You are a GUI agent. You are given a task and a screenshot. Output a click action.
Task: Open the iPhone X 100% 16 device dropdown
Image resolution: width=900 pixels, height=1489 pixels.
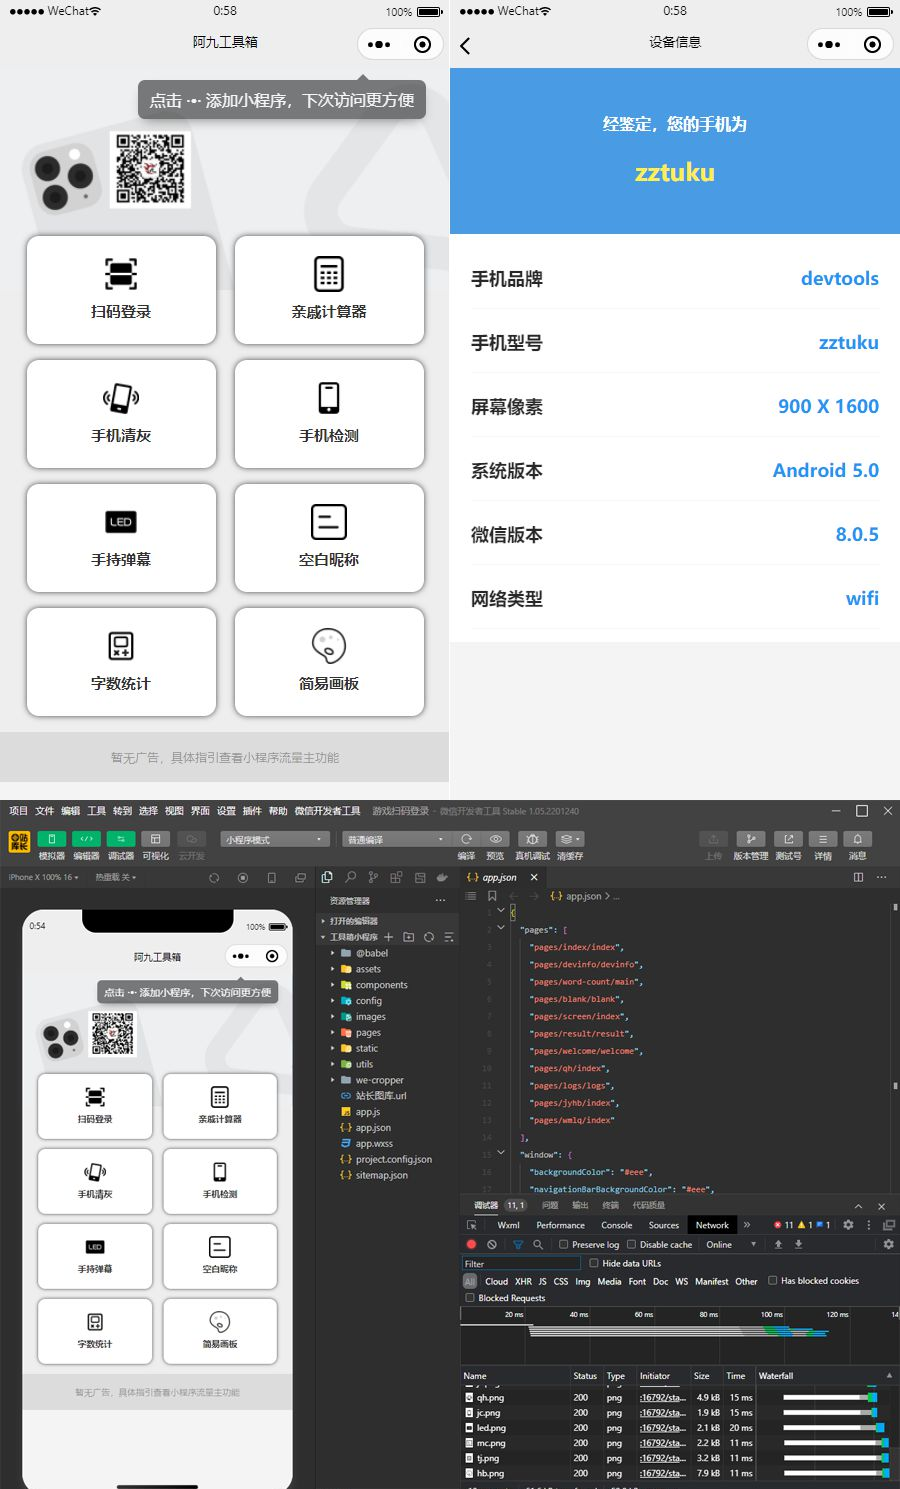43,877
